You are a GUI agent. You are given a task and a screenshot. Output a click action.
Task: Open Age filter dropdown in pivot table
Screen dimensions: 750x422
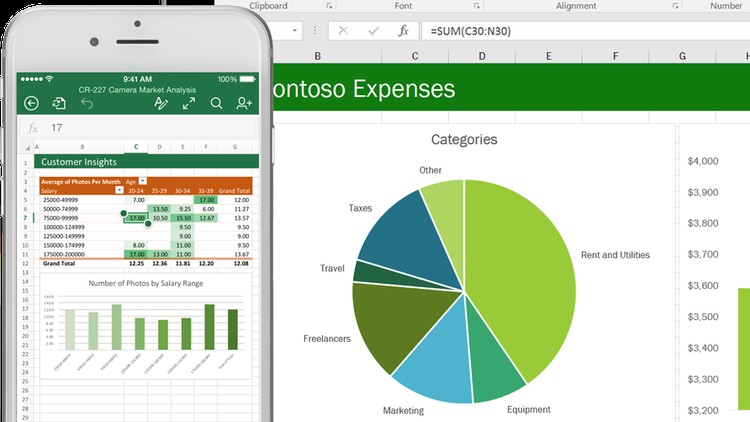(143, 181)
